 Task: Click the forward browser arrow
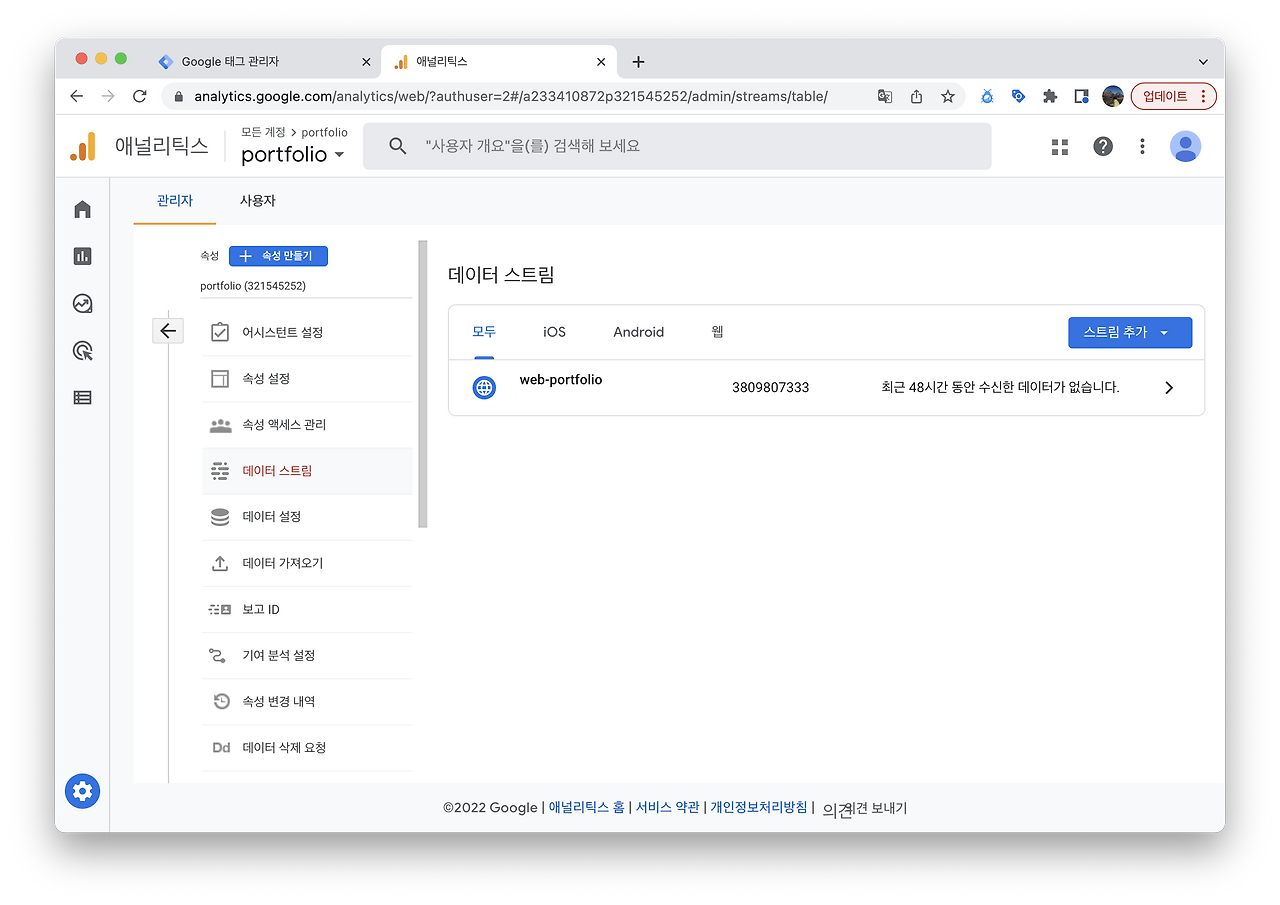[108, 96]
